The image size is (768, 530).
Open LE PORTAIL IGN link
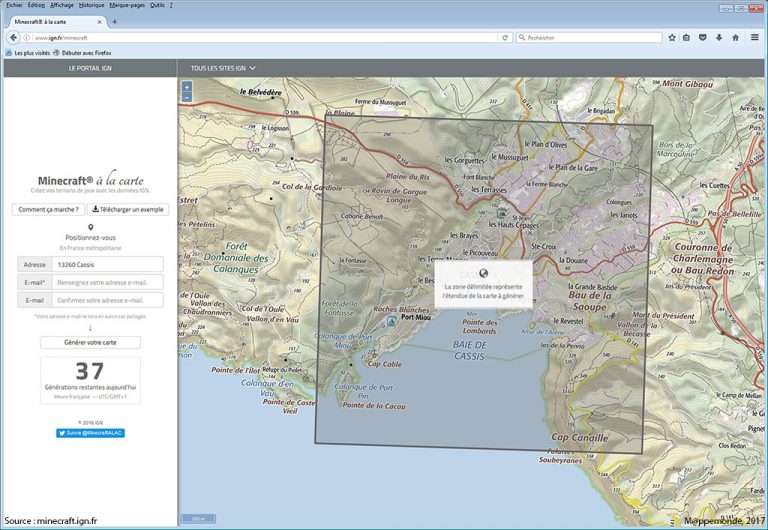coord(89,68)
